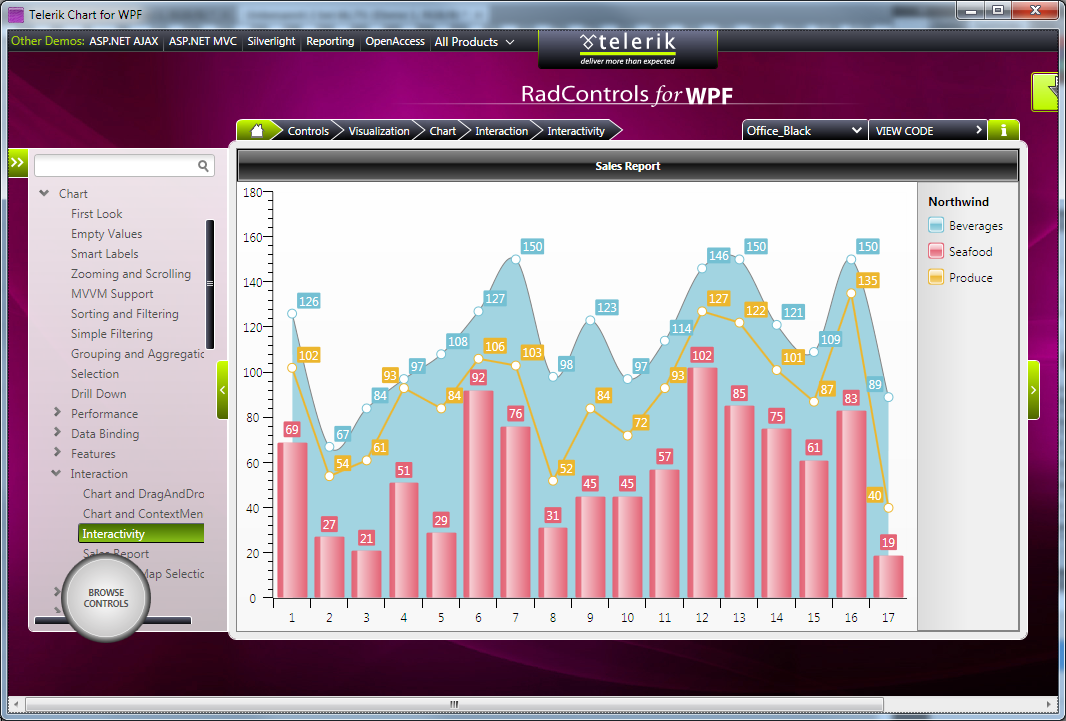The image size is (1066, 721).
Task: Collapse the Interaction tree node
Action: (56, 473)
